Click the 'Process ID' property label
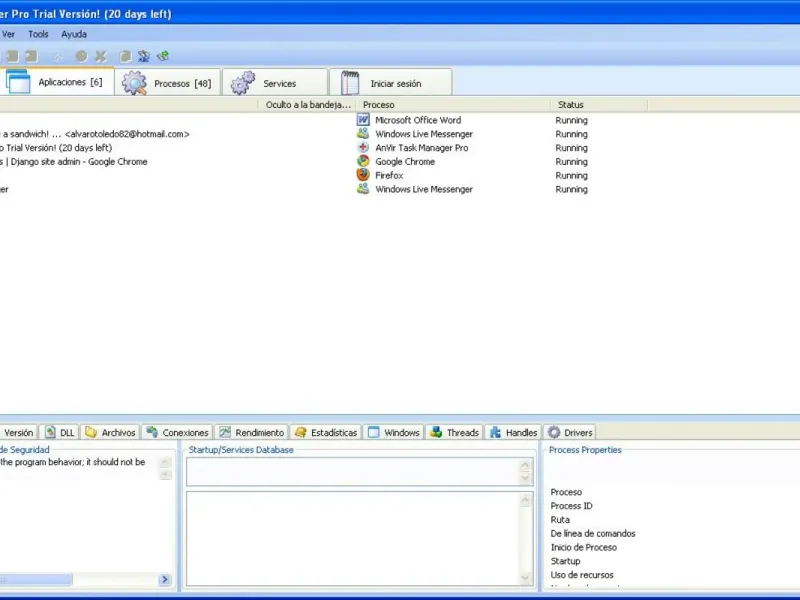This screenshot has height=600, width=800. 571,506
